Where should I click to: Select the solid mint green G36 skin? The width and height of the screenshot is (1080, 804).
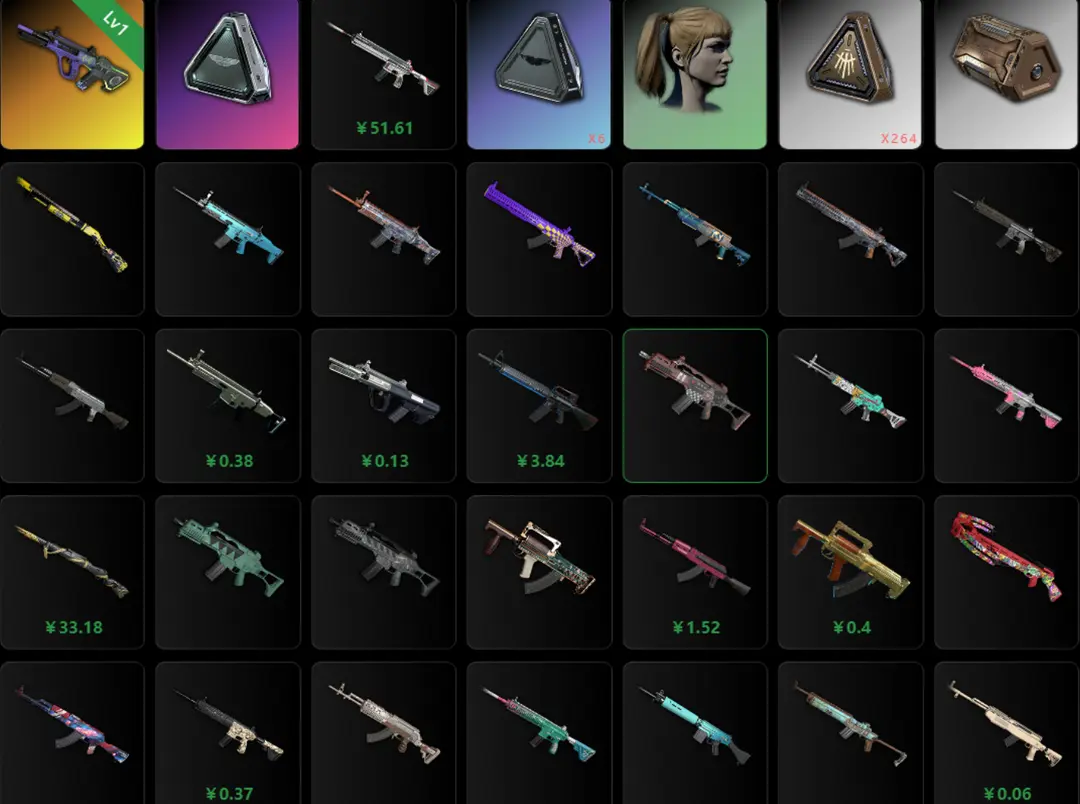coord(228,572)
